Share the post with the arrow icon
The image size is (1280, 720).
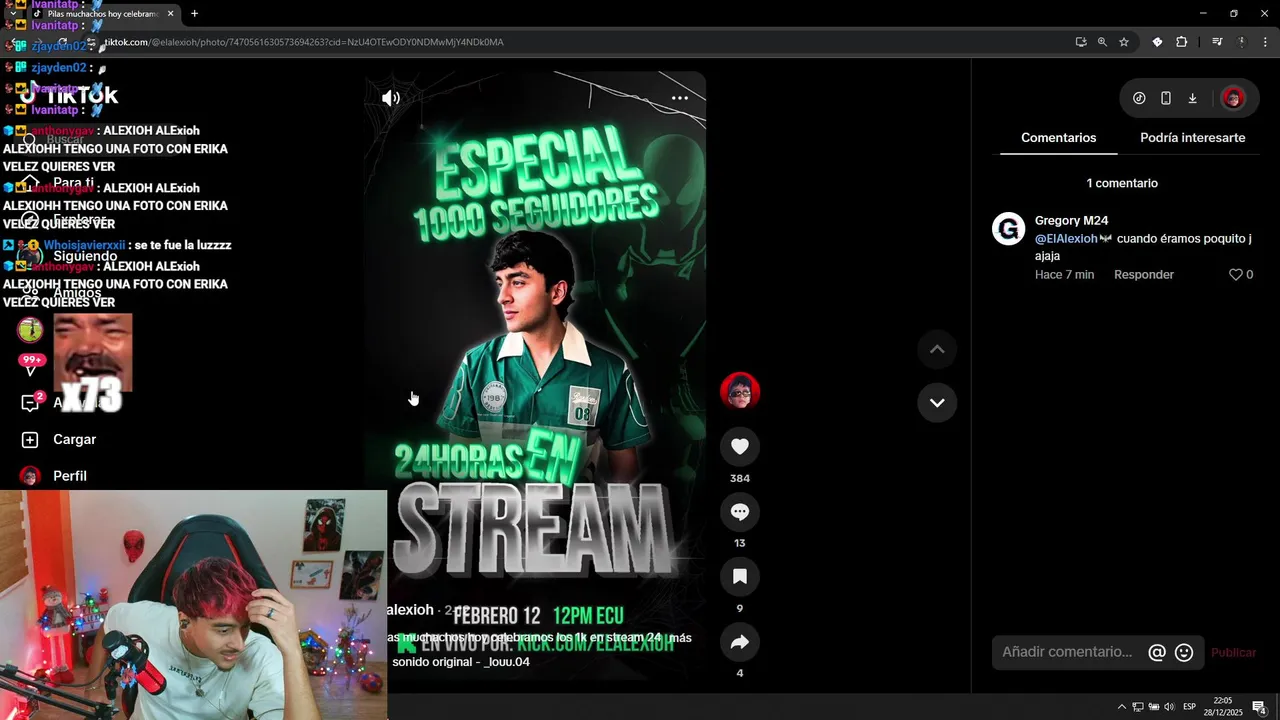point(740,642)
